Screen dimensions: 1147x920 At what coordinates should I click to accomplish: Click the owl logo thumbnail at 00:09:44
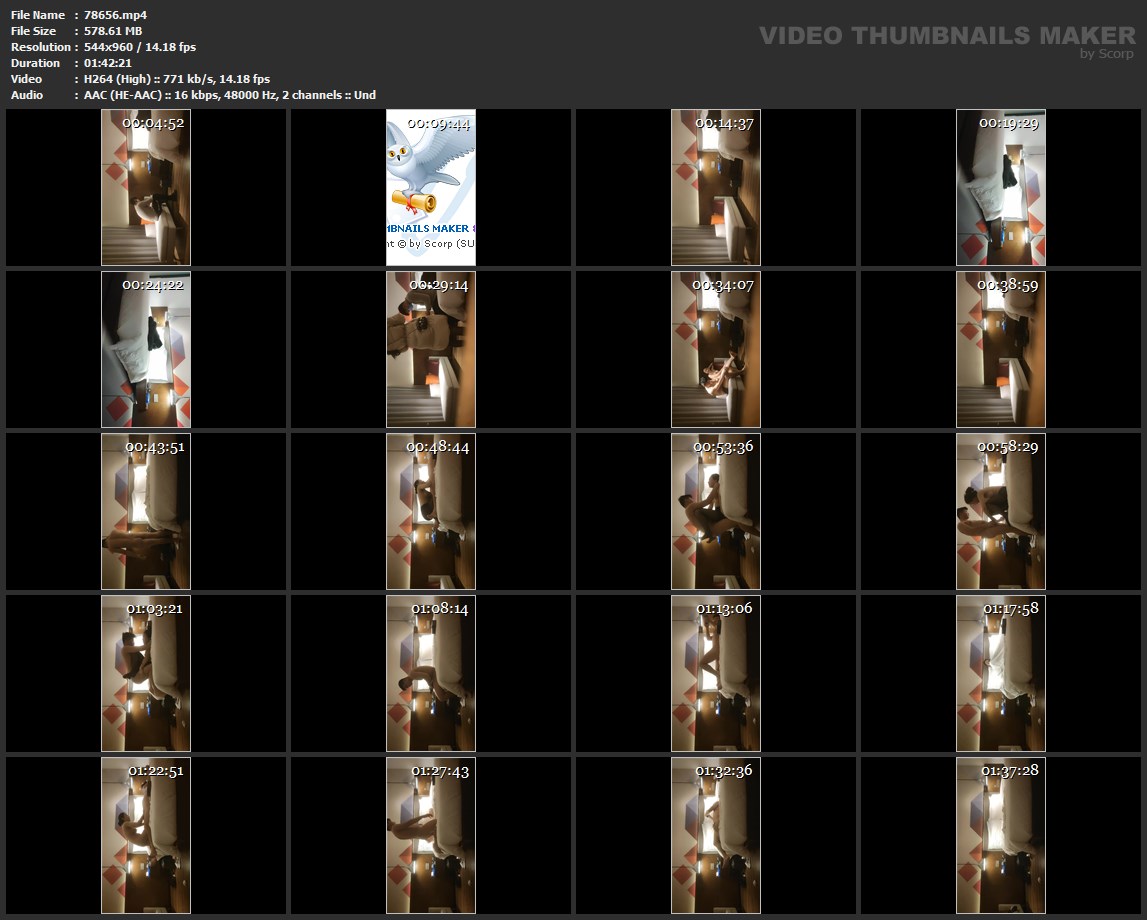click(430, 187)
